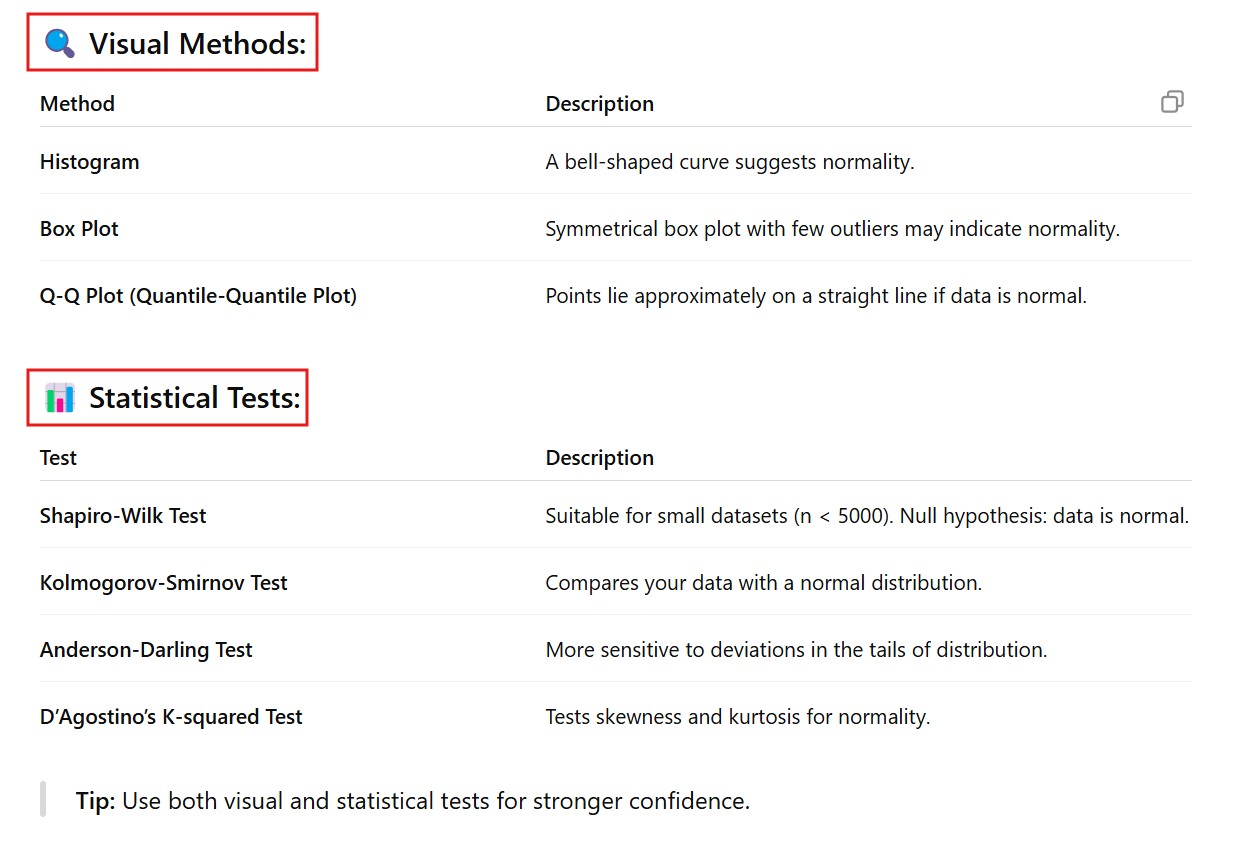Click the Kolmogorov-Smirnov Test entry
1252x845 pixels.
click(163, 583)
